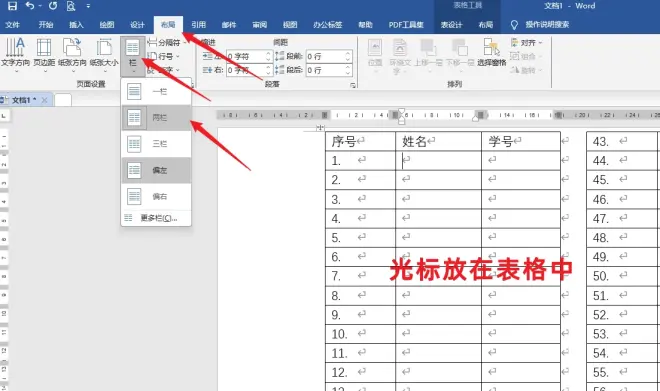The width and height of the screenshot is (660, 391).
Task: Expand the 行号 line numbers dropdown
Action: (x=164, y=56)
